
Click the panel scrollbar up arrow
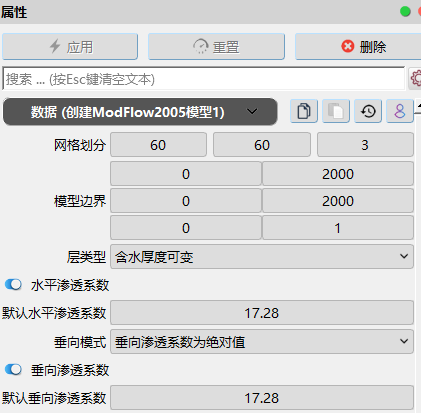tap(418, 106)
